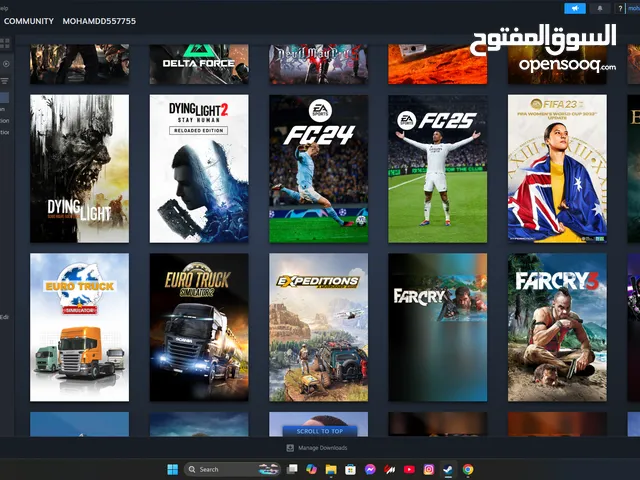This screenshot has height=480, width=640.
Task: Open the Dying Light game cover
Action: pyautogui.click(x=80, y=169)
